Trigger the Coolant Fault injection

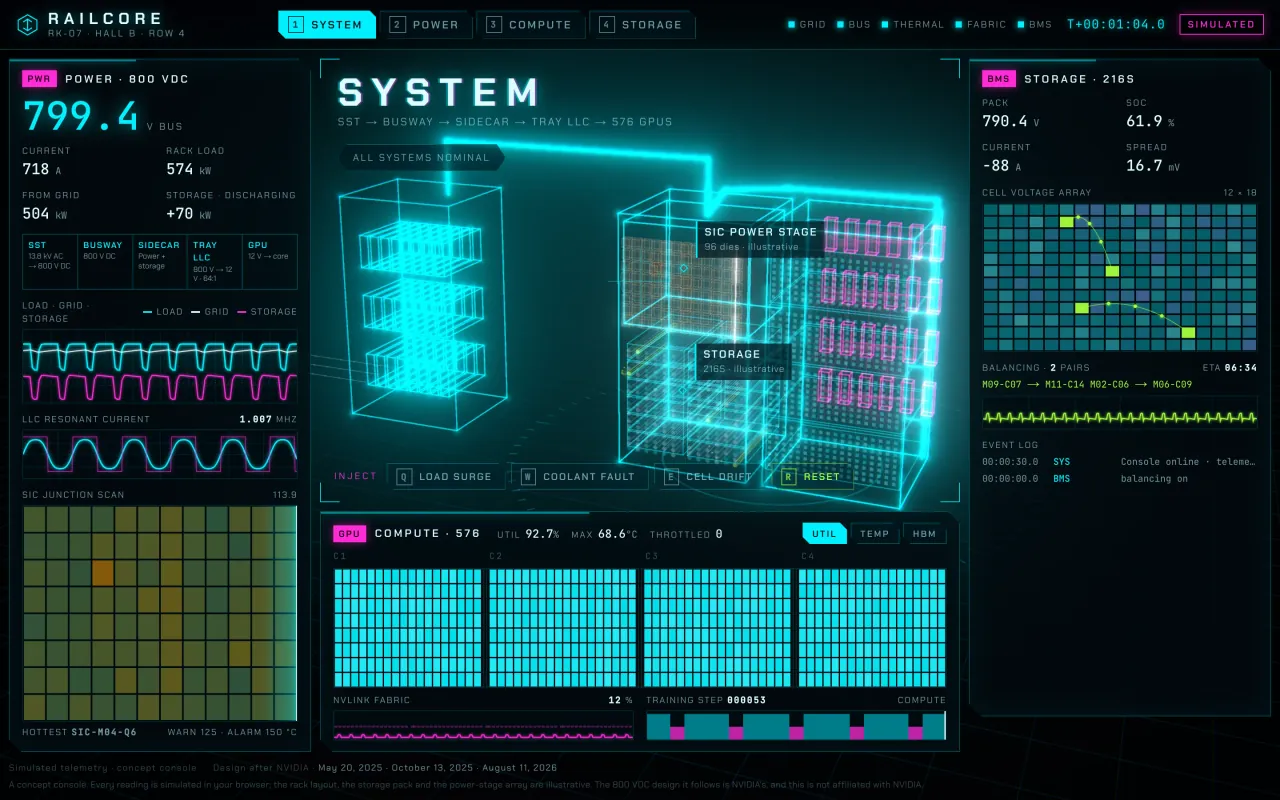580,477
